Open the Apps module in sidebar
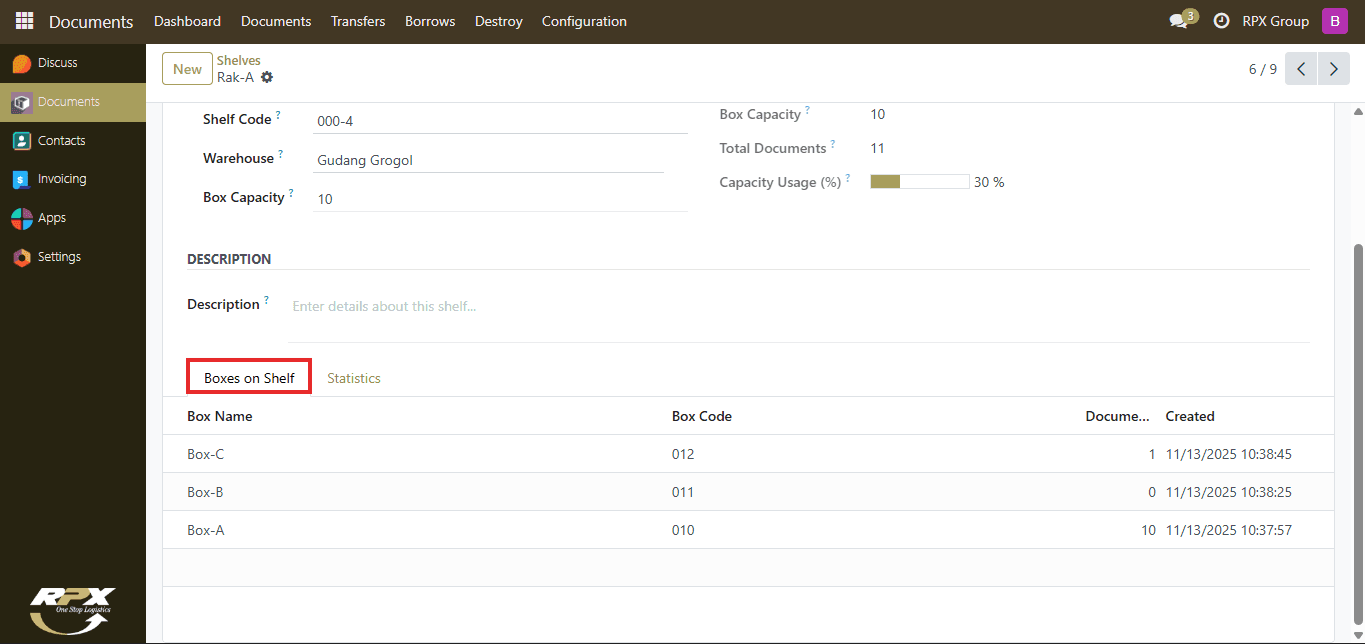1365x644 pixels. (x=73, y=218)
